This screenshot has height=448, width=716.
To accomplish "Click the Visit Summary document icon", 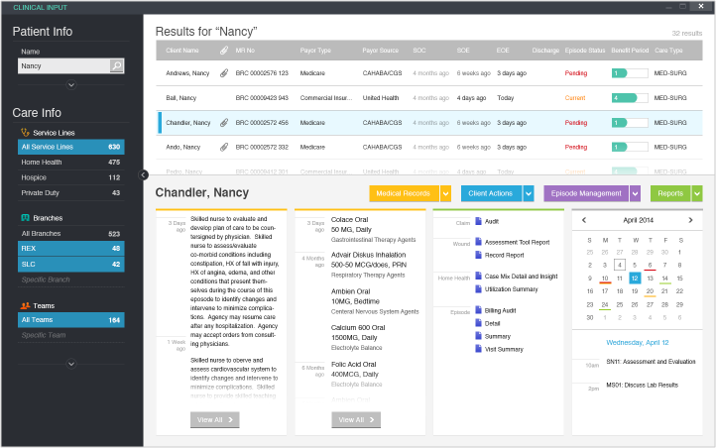I will (x=479, y=349).
